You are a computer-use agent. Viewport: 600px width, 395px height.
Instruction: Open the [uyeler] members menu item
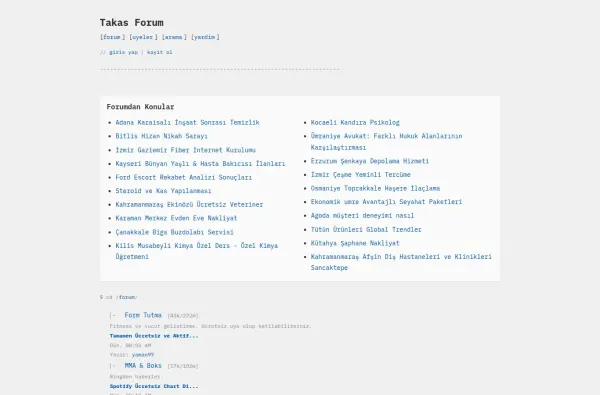(x=143, y=37)
